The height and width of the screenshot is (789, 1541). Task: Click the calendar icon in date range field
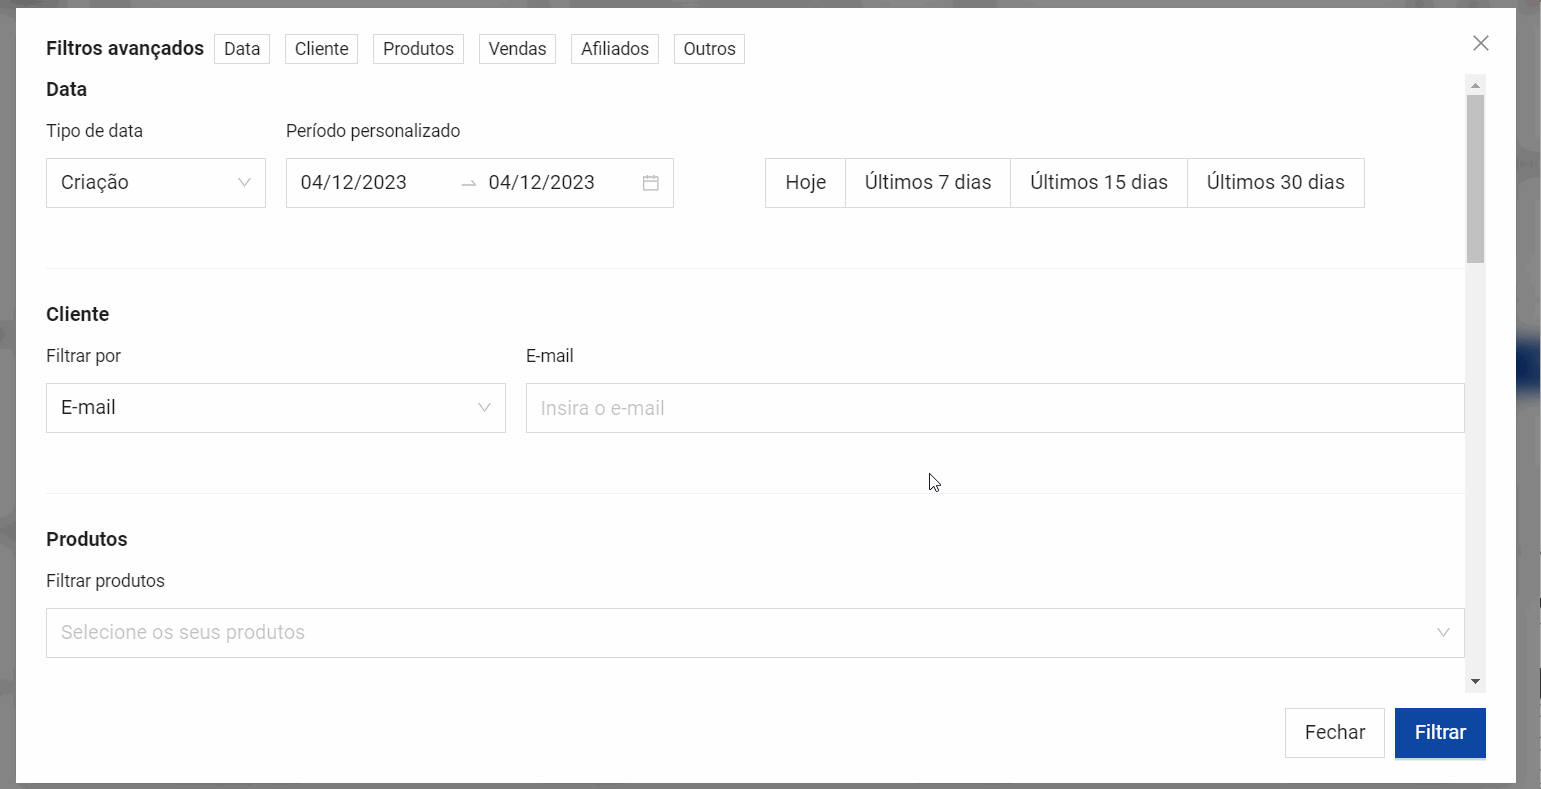[x=650, y=183]
